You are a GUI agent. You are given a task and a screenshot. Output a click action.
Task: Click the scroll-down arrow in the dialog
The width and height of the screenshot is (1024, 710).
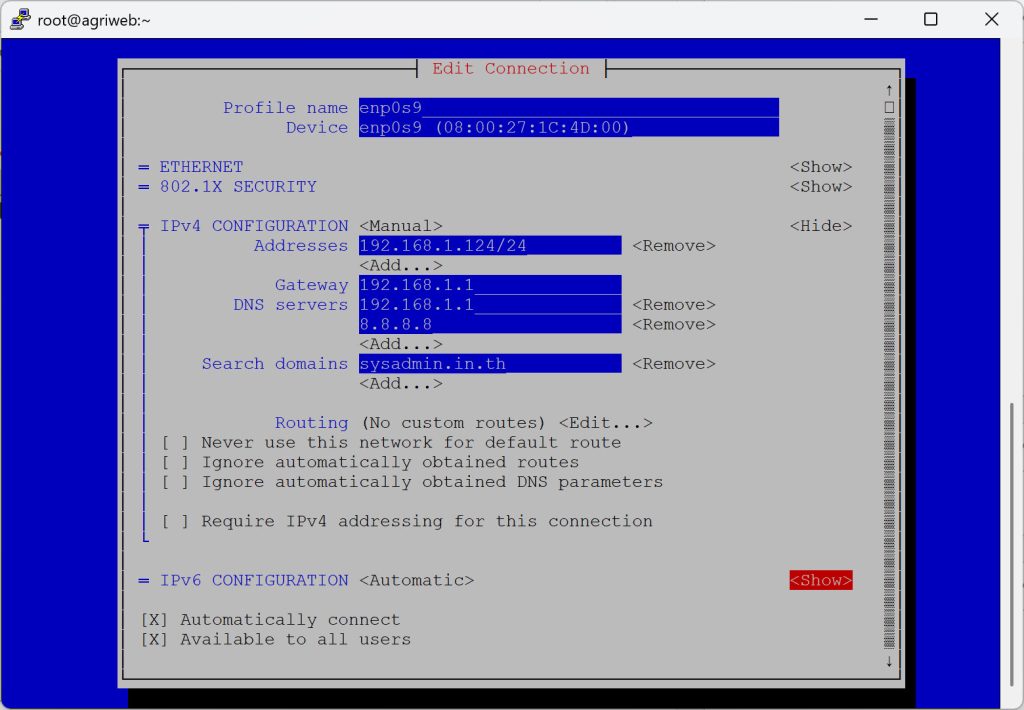(x=888, y=660)
